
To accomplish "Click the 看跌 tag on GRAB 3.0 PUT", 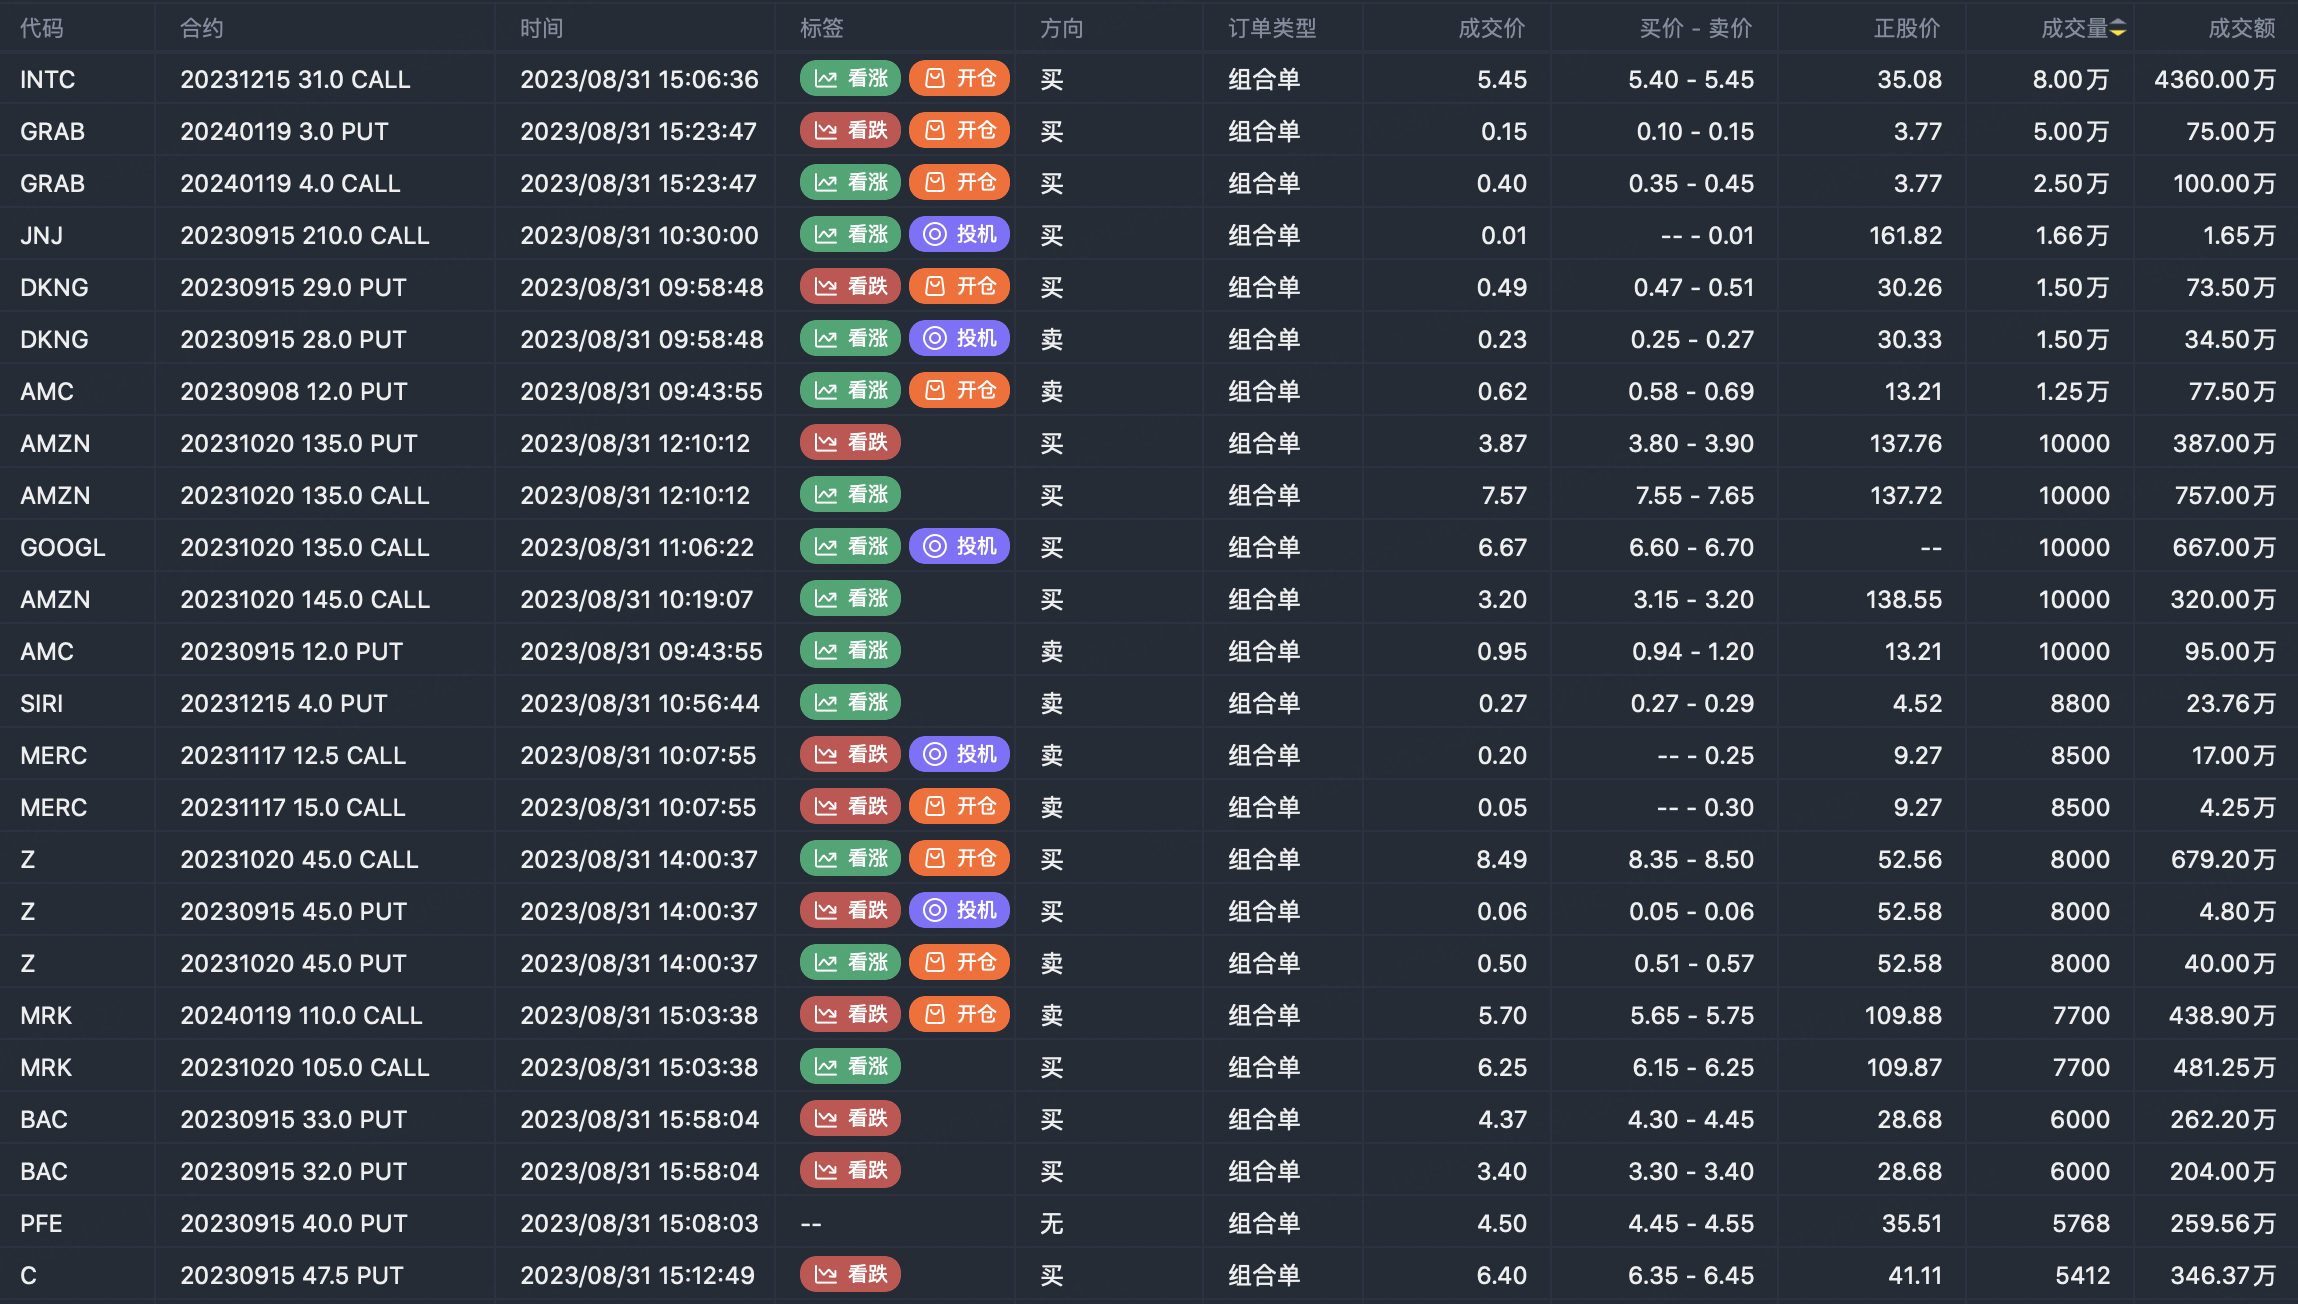I will tap(850, 131).
